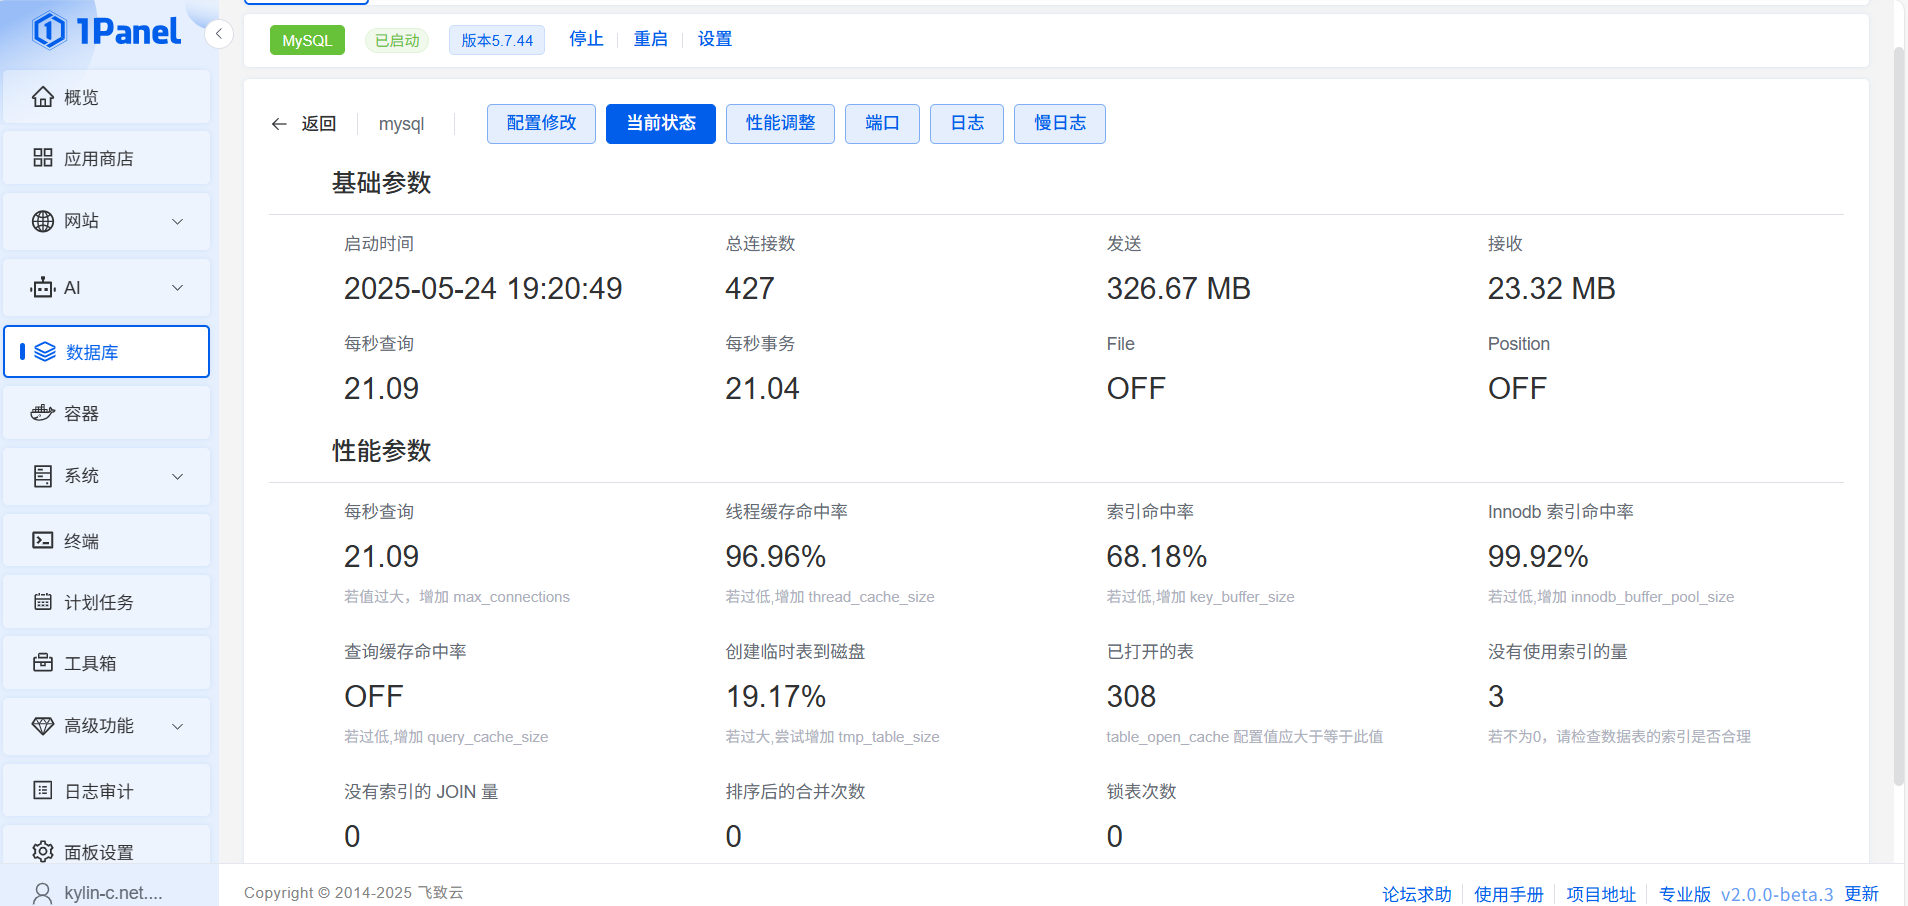Switch to the 性能调整 tab
The height and width of the screenshot is (906, 1908).
(x=780, y=124)
